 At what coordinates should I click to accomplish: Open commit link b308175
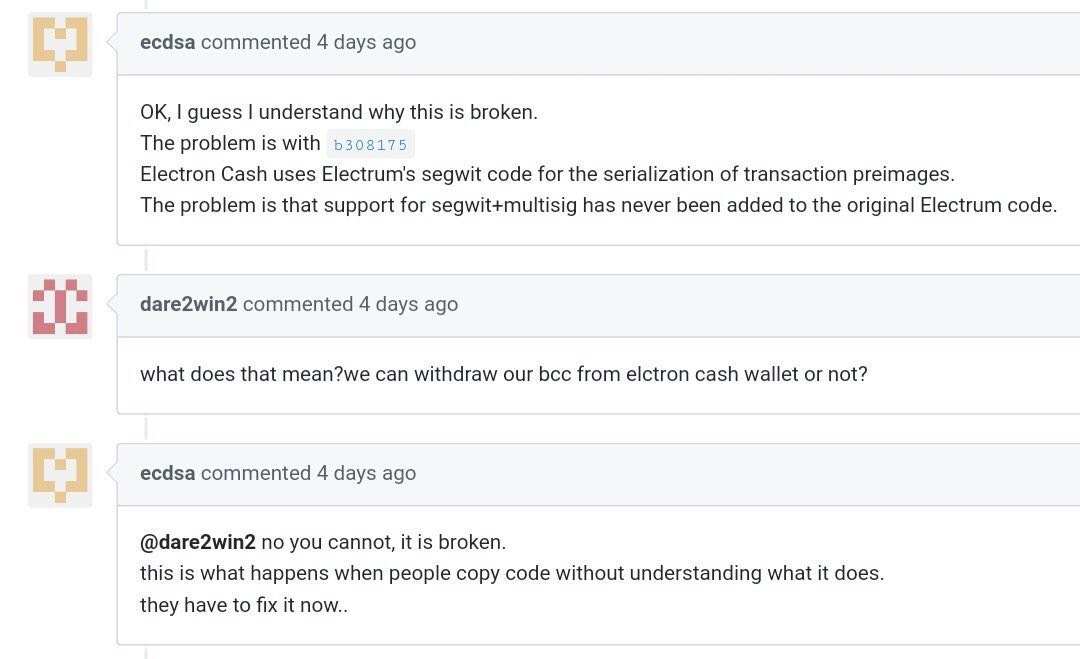[371, 144]
